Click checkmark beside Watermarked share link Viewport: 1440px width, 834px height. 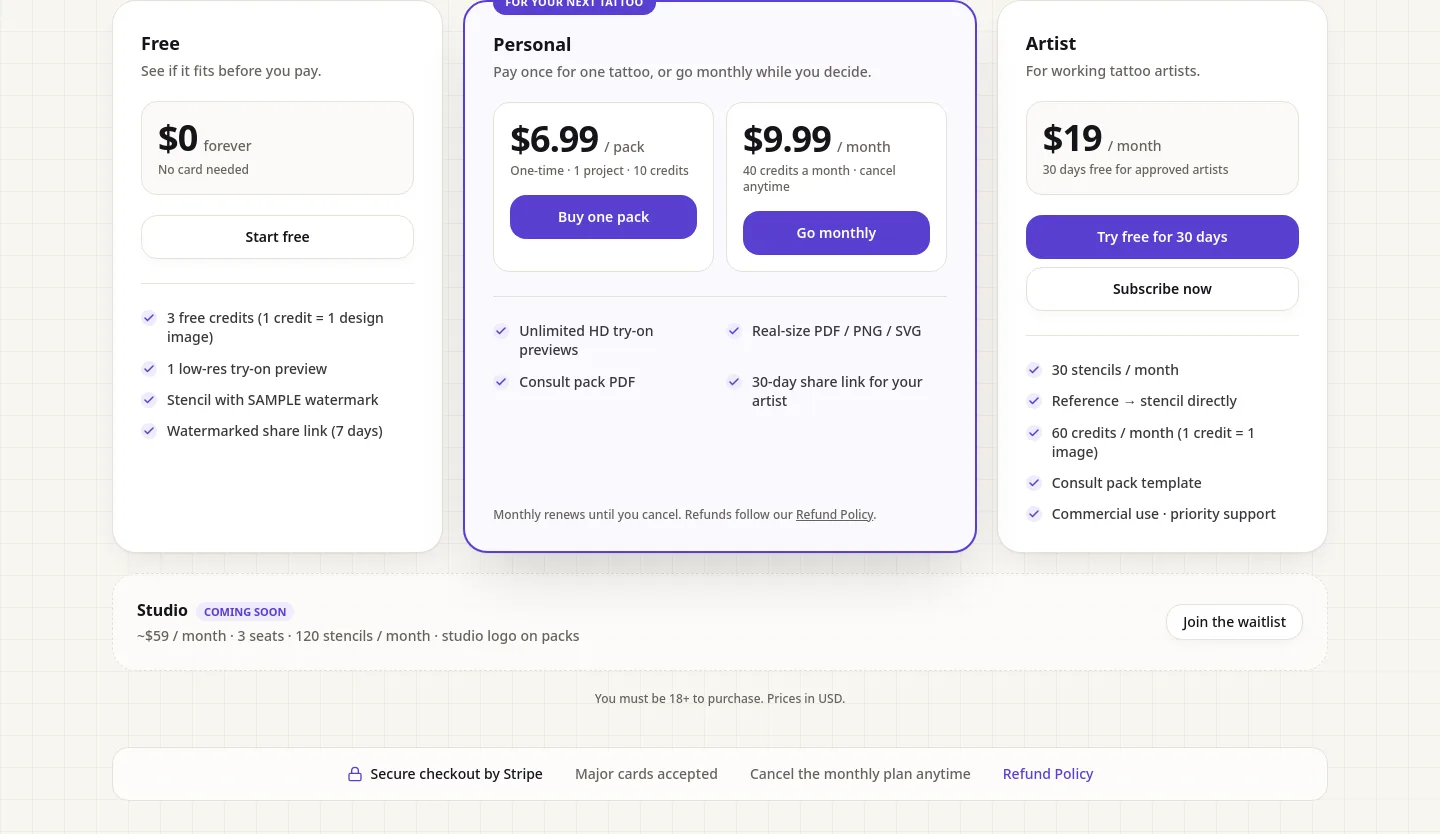click(x=149, y=431)
